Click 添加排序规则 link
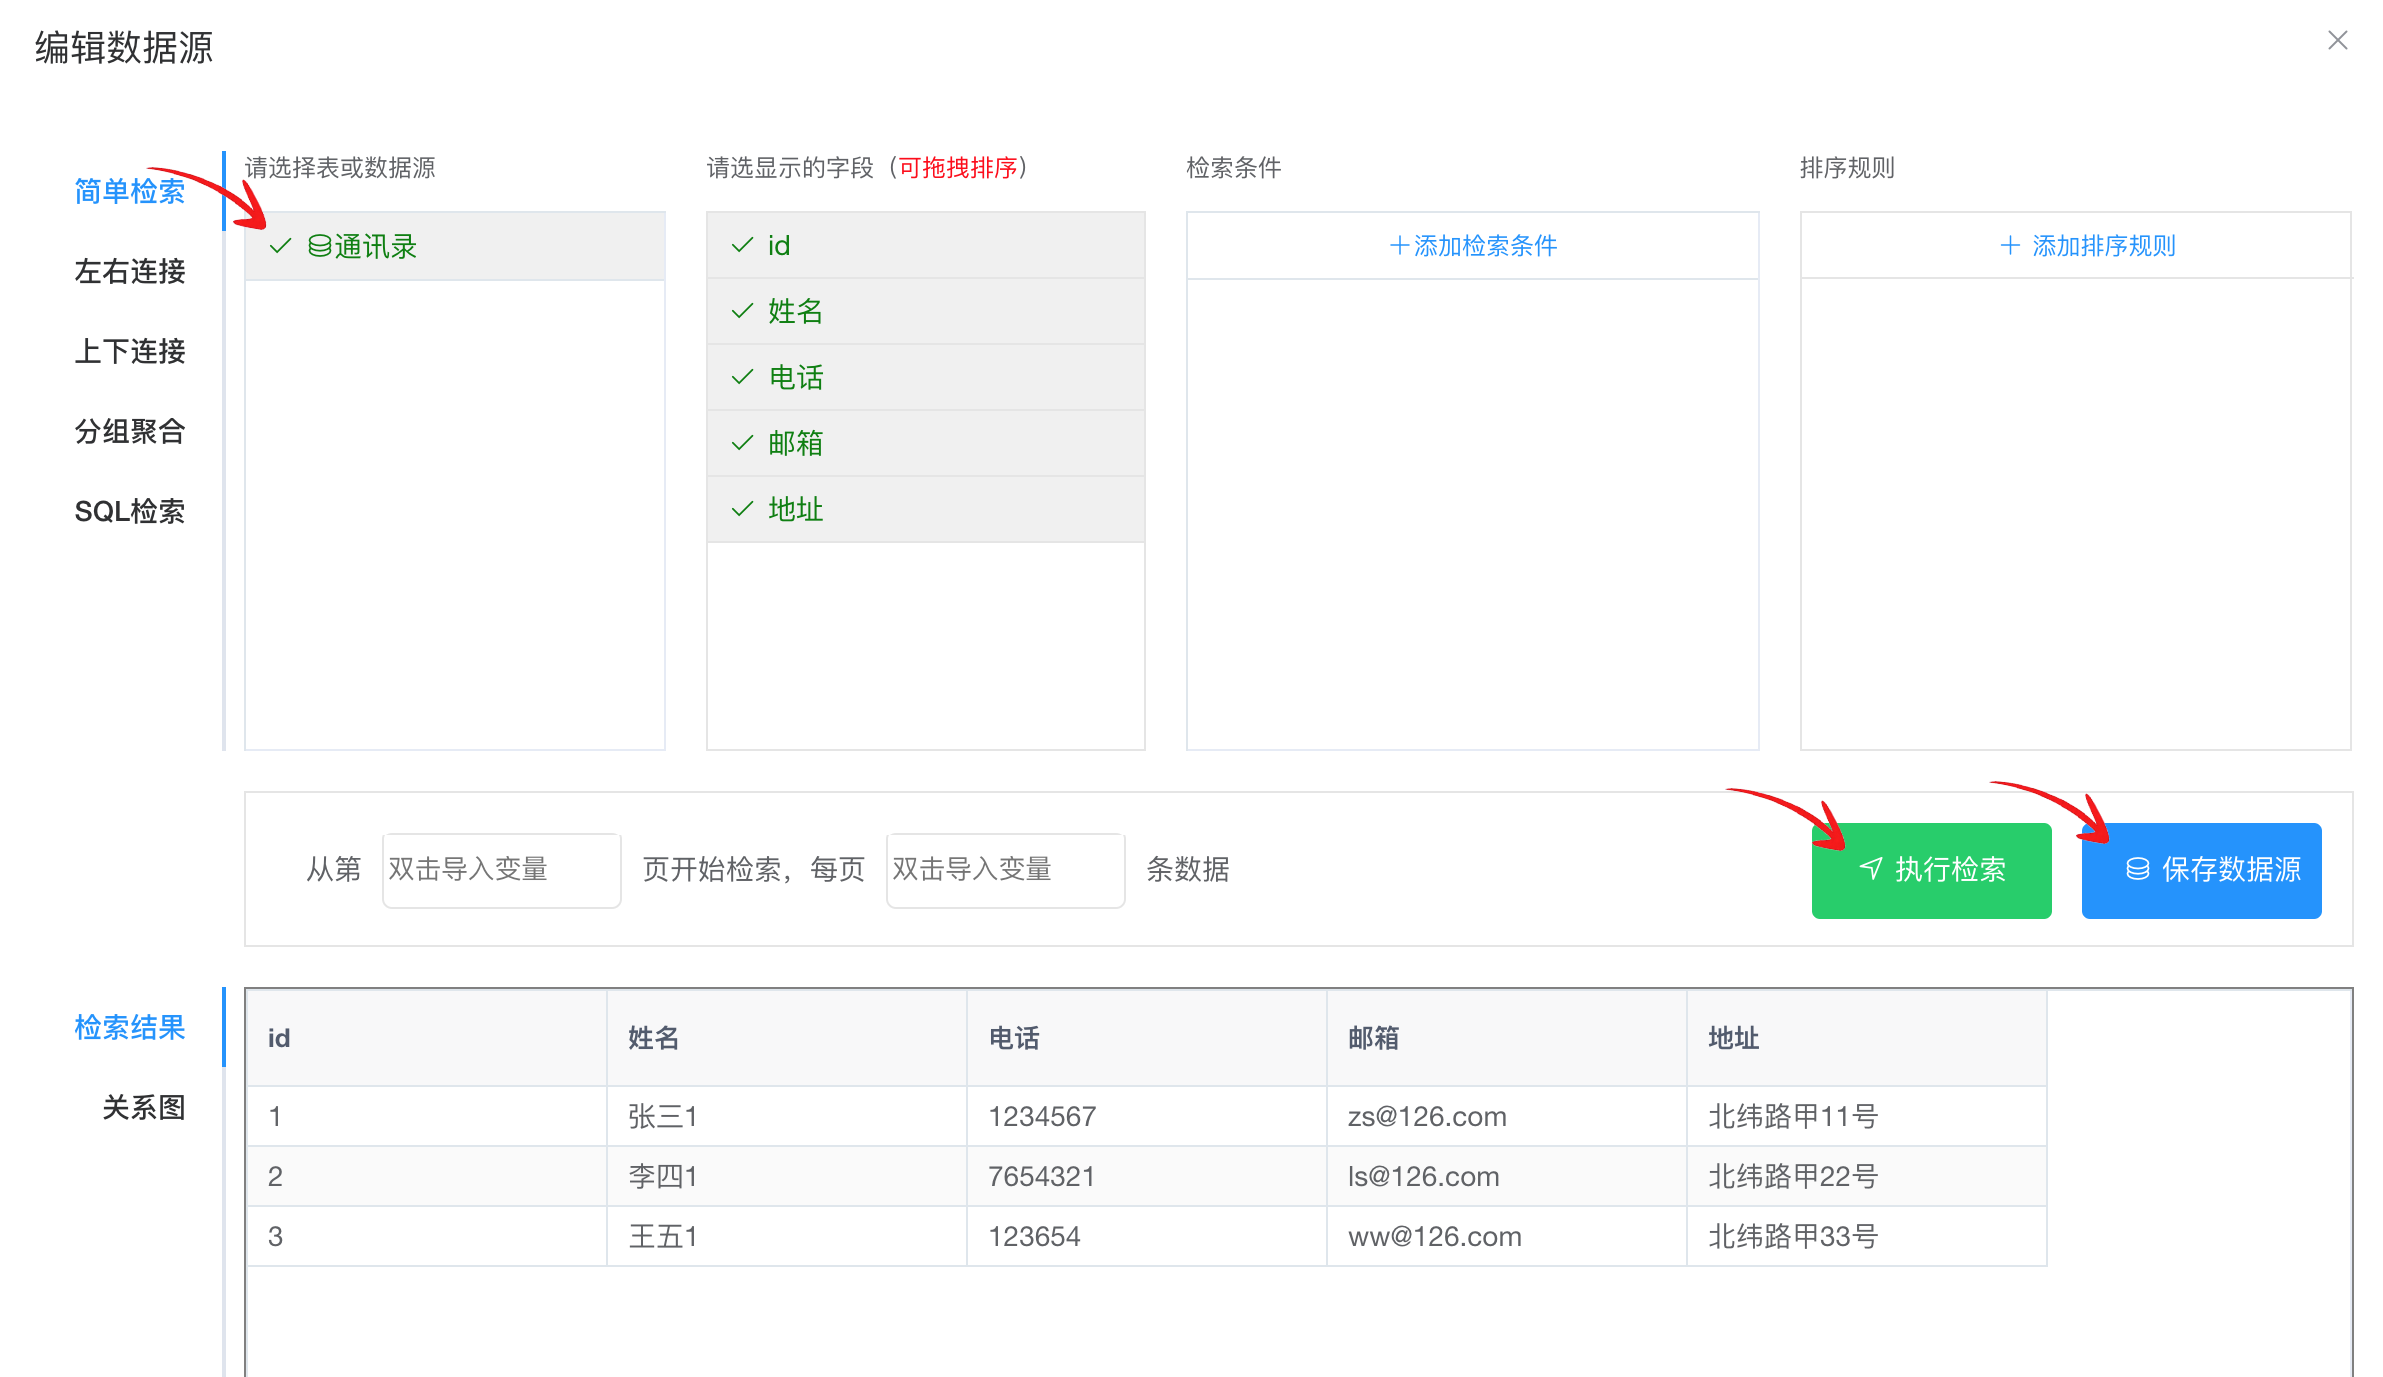This screenshot has width=2383, height=1377. (x=2088, y=246)
